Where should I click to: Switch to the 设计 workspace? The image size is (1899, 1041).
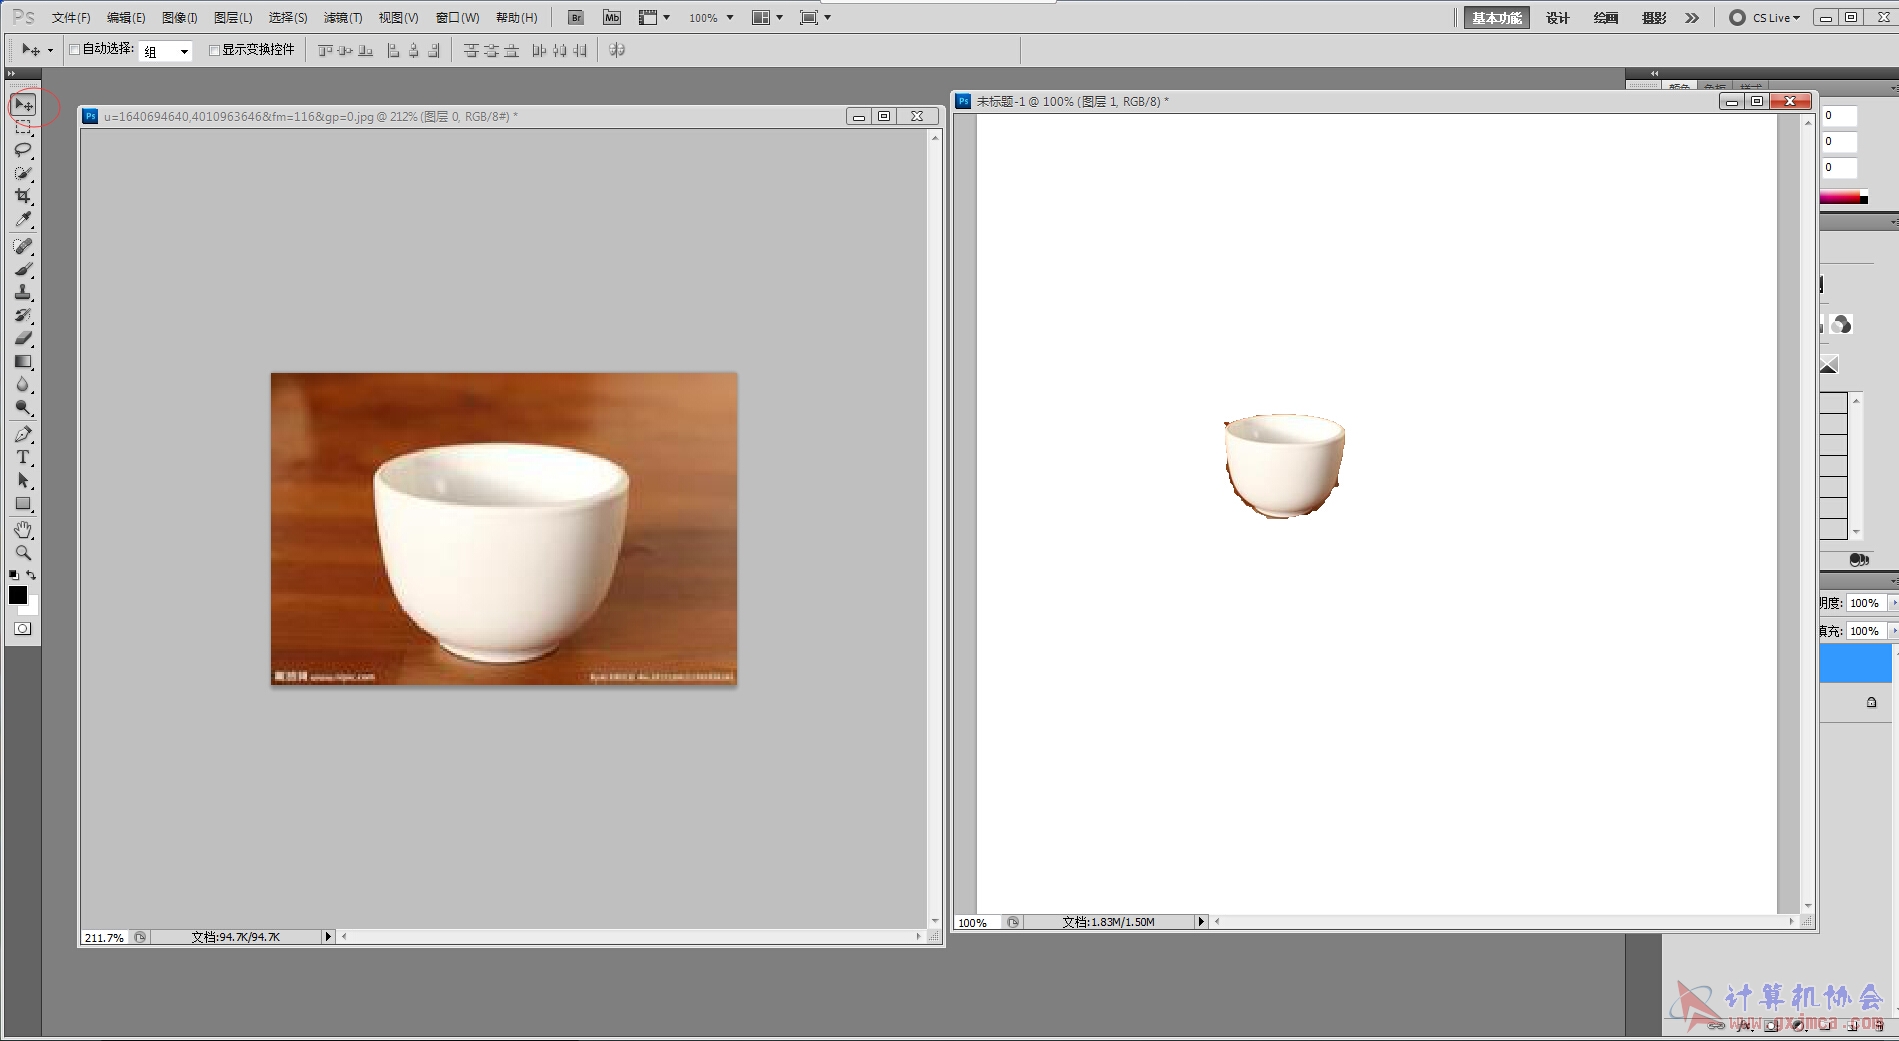pyautogui.click(x=1558, y=18)
